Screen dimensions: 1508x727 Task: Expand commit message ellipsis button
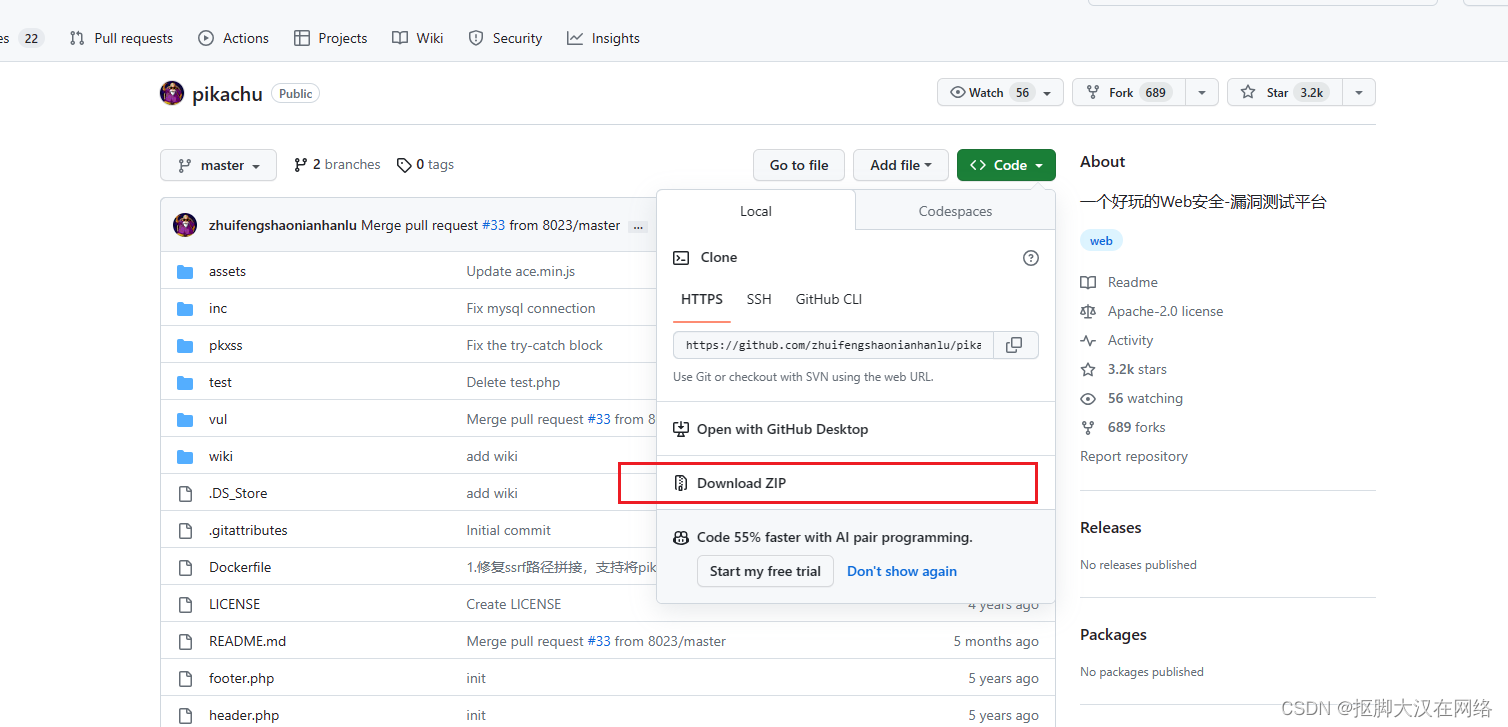click(x=638, y=227)
